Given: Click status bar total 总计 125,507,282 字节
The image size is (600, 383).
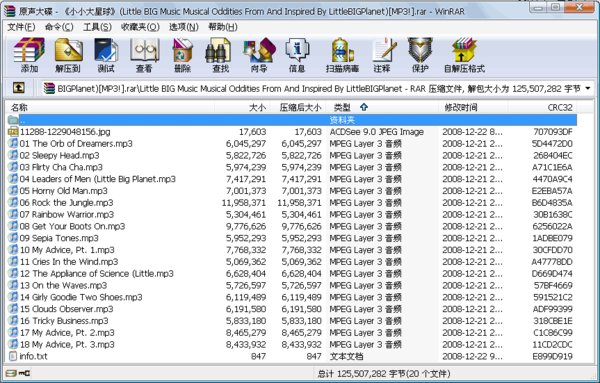Looking at the screenshot, I should 361,373.
